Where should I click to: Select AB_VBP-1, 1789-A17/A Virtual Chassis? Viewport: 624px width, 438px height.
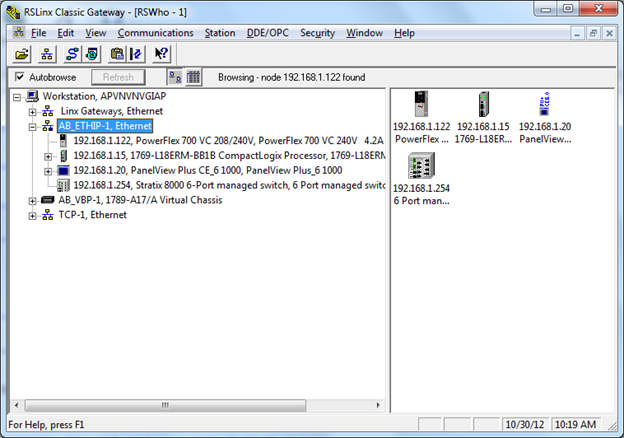[140, 200]
